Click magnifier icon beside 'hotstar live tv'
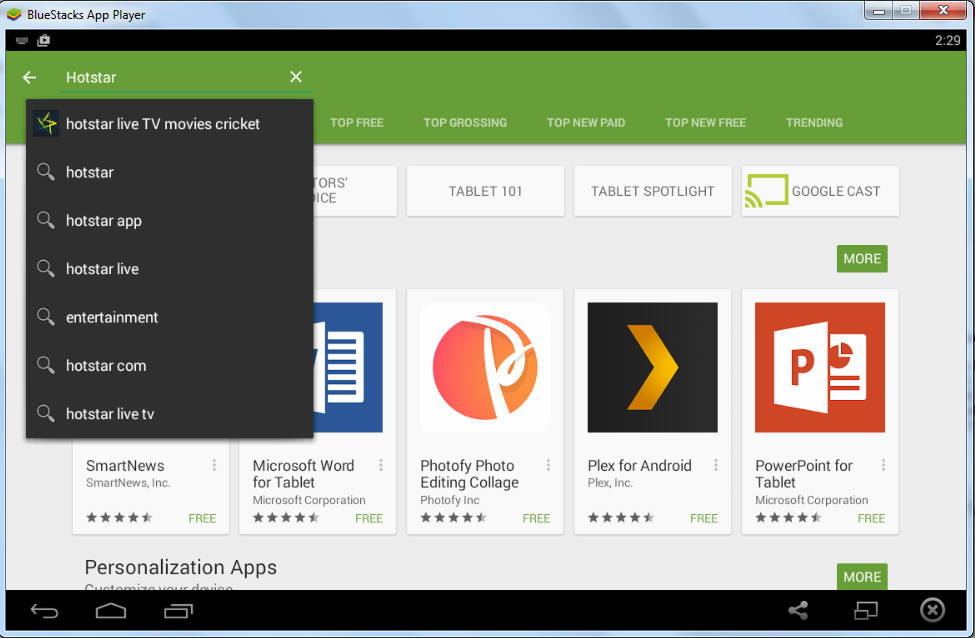Viewport: 975px width, 638px height. (x=45, y=413)
